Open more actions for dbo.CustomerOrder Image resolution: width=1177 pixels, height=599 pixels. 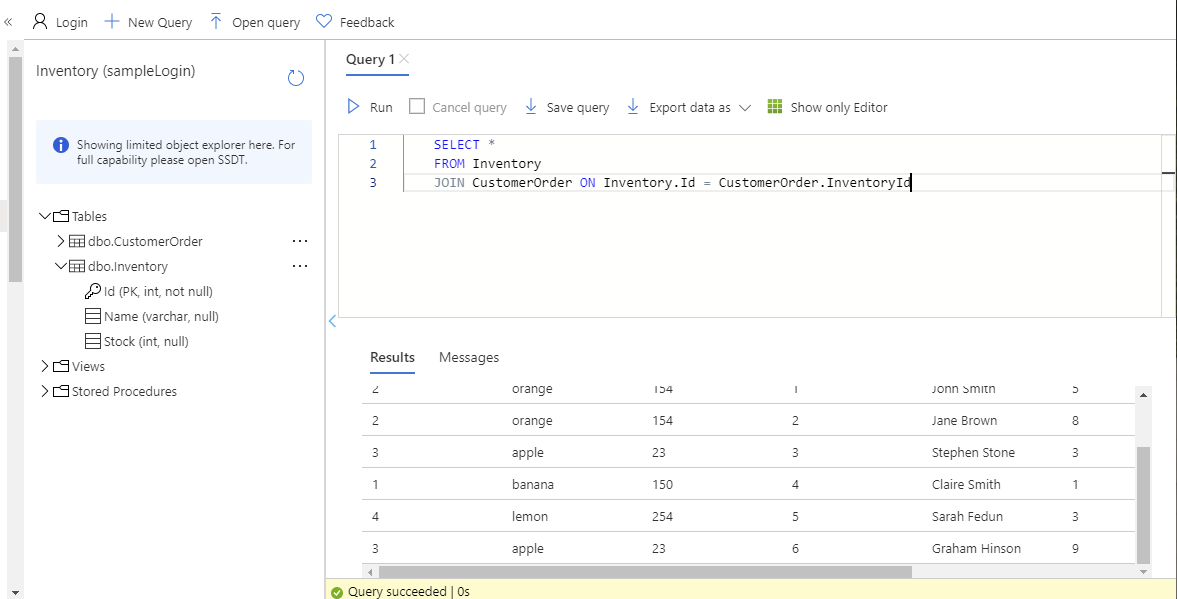pos(300,241)
